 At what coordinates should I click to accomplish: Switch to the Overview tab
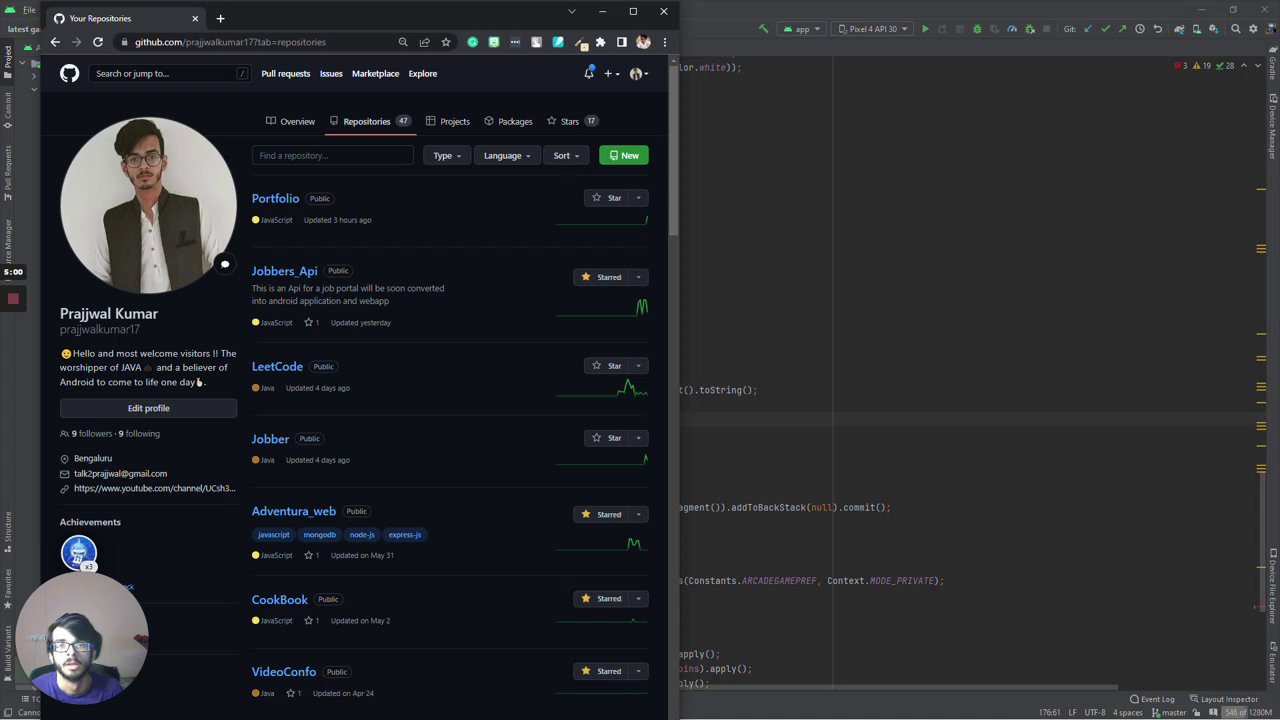coord(290,121)
